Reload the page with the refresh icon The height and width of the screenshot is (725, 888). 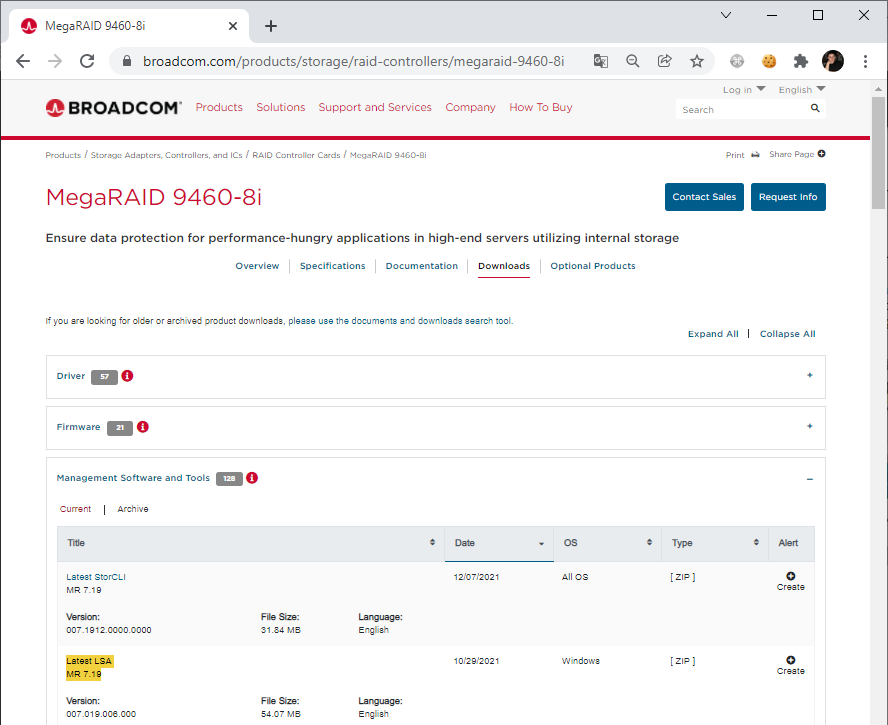(x=87, y=61)
